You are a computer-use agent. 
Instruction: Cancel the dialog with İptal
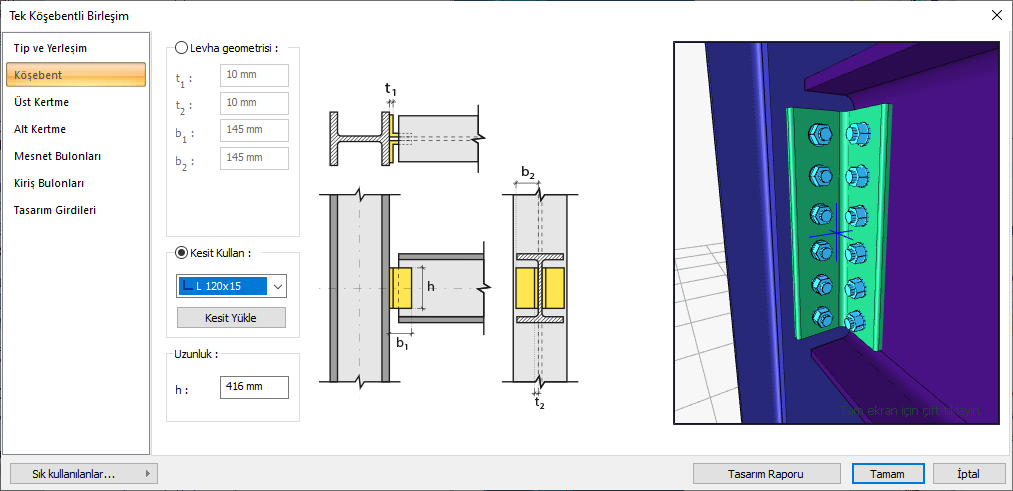tap(969, 474)
